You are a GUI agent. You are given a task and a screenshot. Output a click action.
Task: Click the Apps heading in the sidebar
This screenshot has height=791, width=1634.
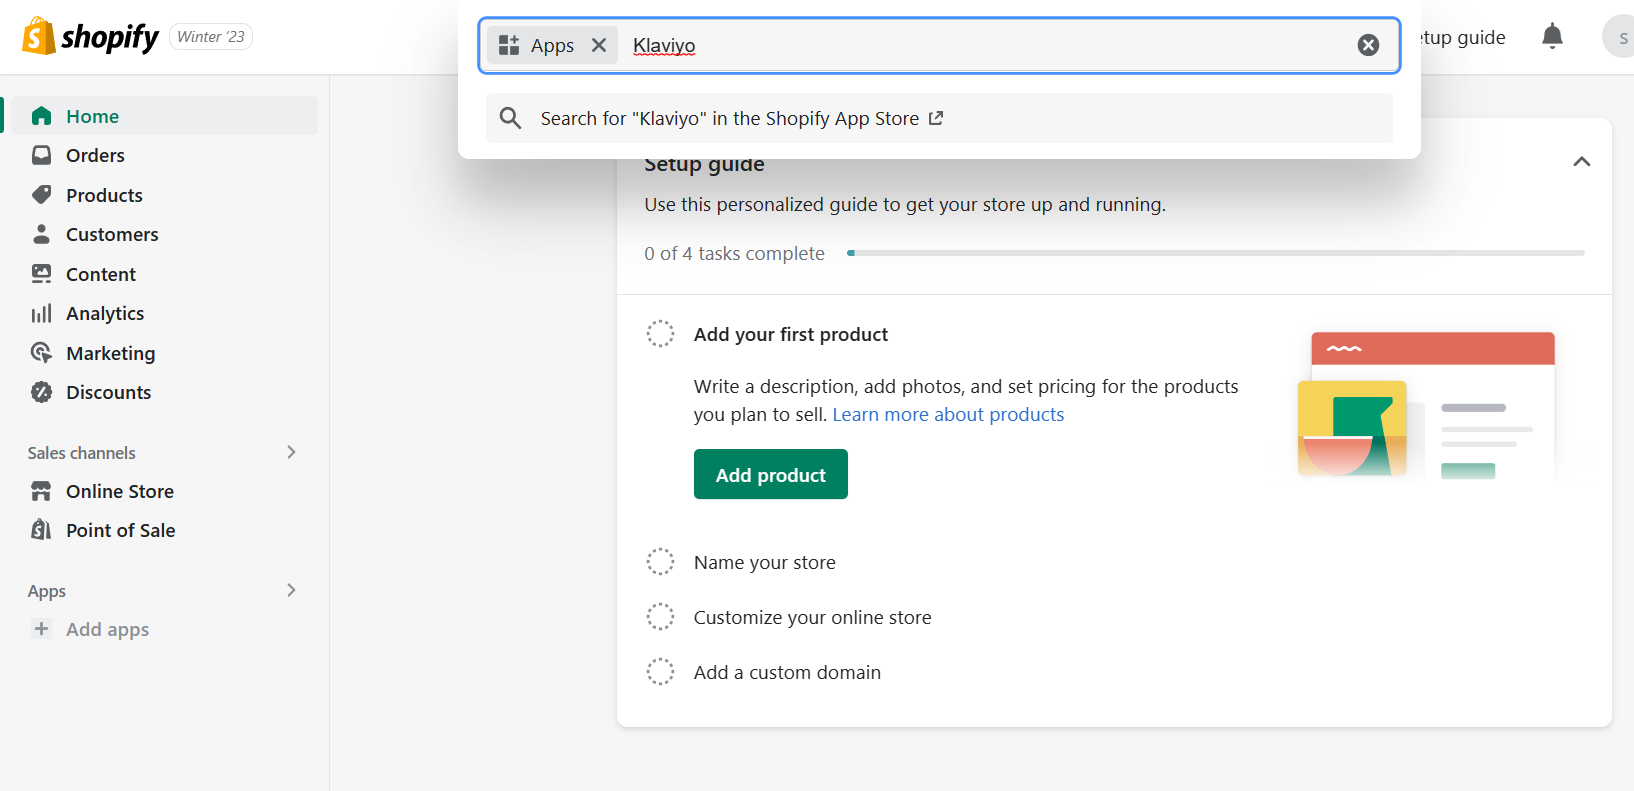[x=47, y=591]
